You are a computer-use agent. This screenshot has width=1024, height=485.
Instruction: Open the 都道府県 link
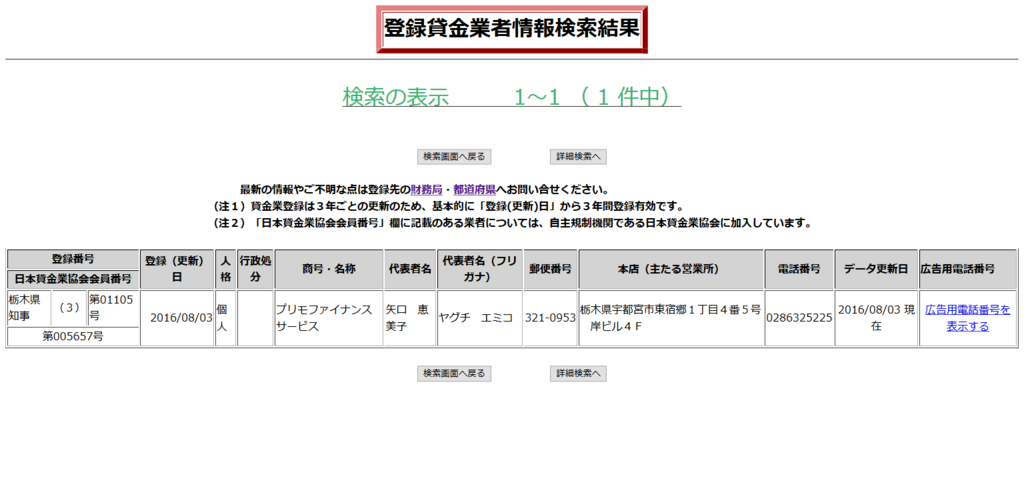474,191
